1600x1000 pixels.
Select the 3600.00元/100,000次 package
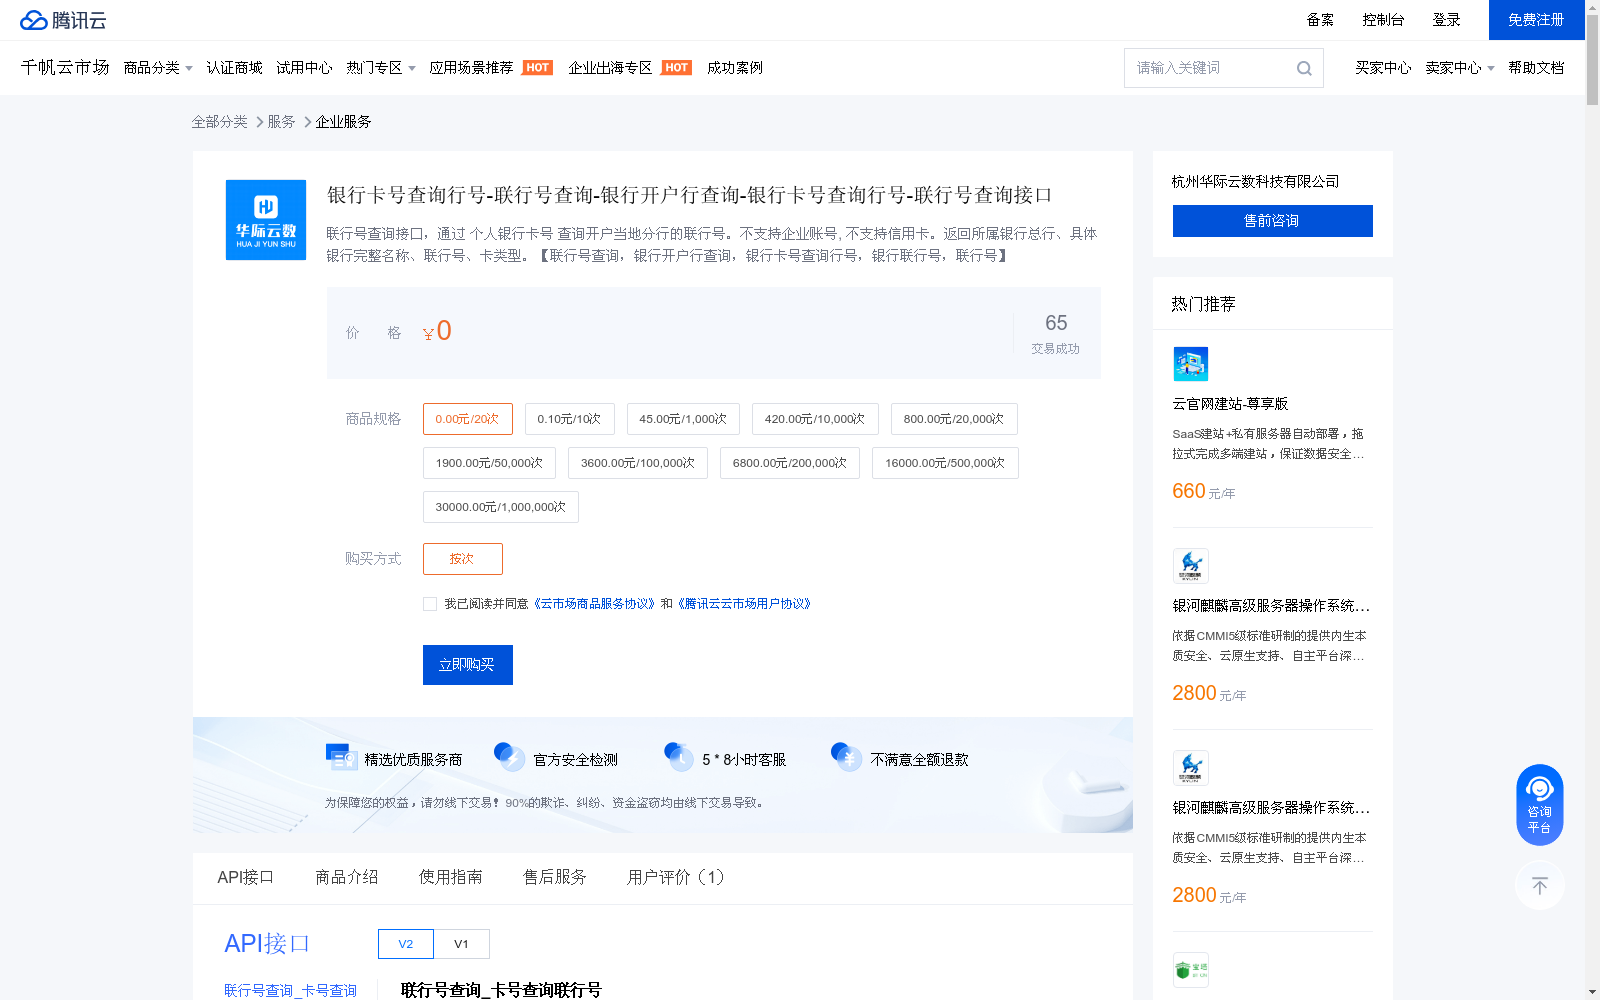(638, 463)
